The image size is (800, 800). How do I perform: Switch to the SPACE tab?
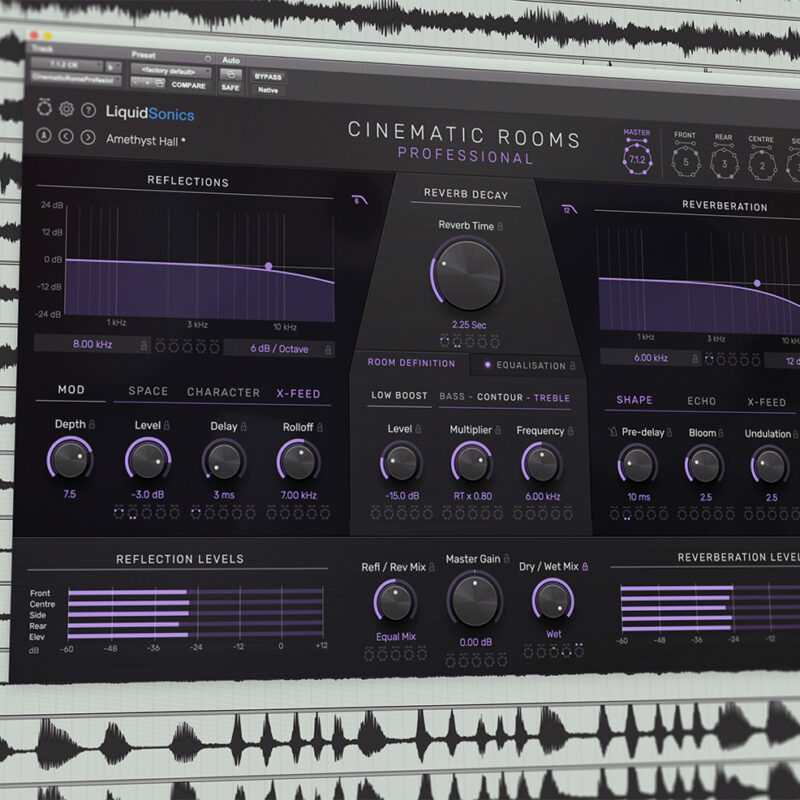tap(148, 391)
